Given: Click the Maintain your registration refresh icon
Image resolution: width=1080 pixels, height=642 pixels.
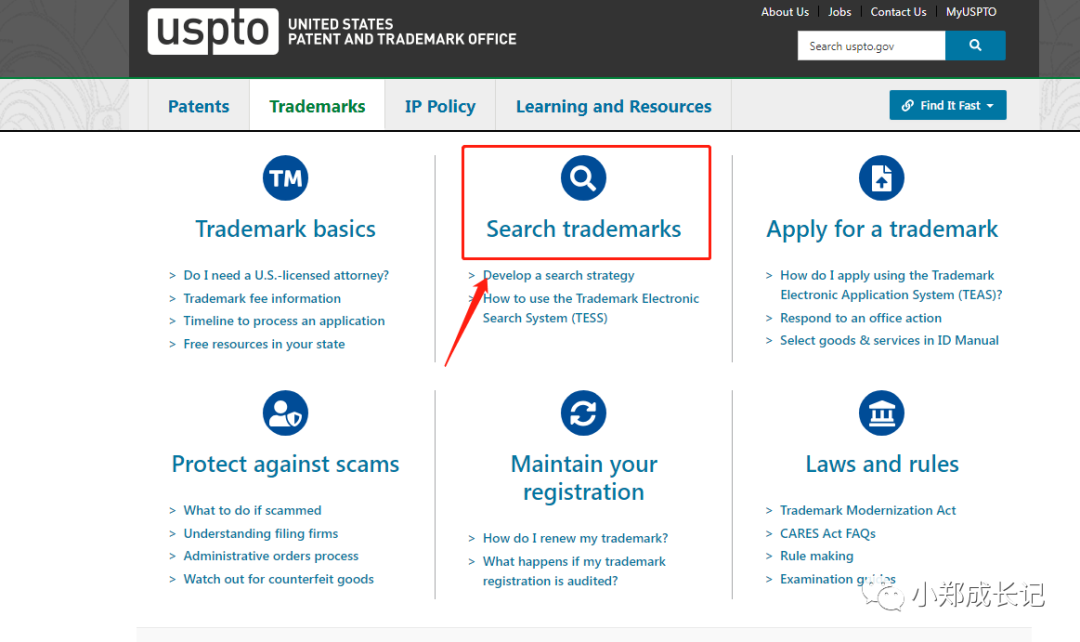Looking at the screenshot, I should pyautogui.click(x=583, y=413).
